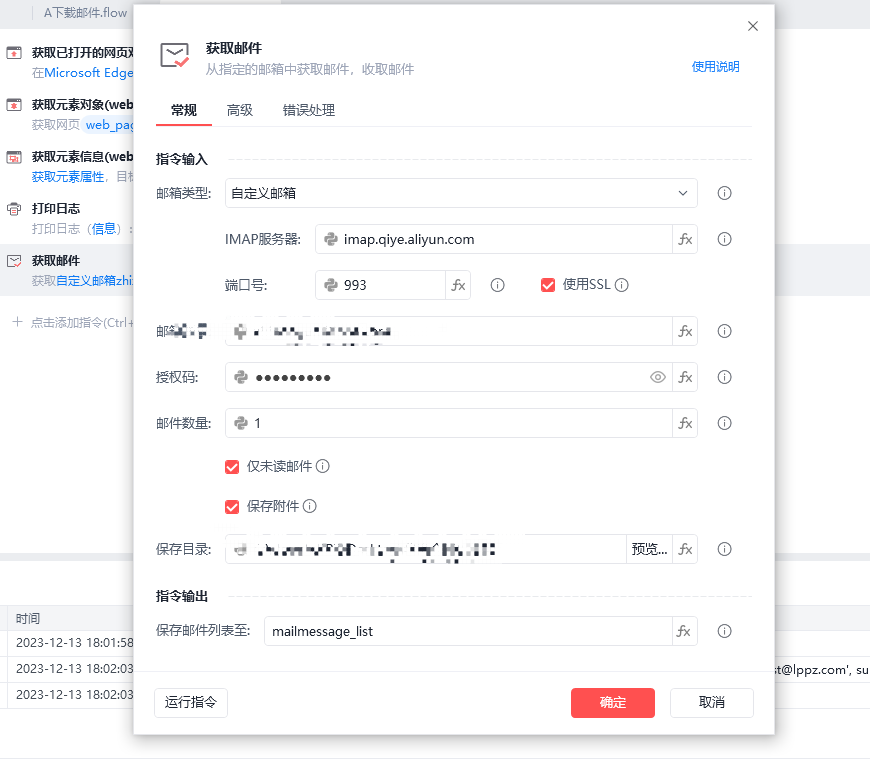This screenshot has width=870, height=759.
Task: Click the fx icon beside IMAP服务器 field
Action: [685, 239]
